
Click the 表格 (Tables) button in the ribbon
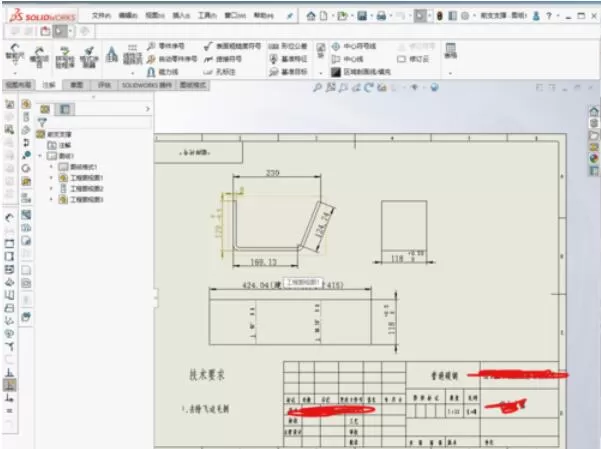tap(450, 51)
